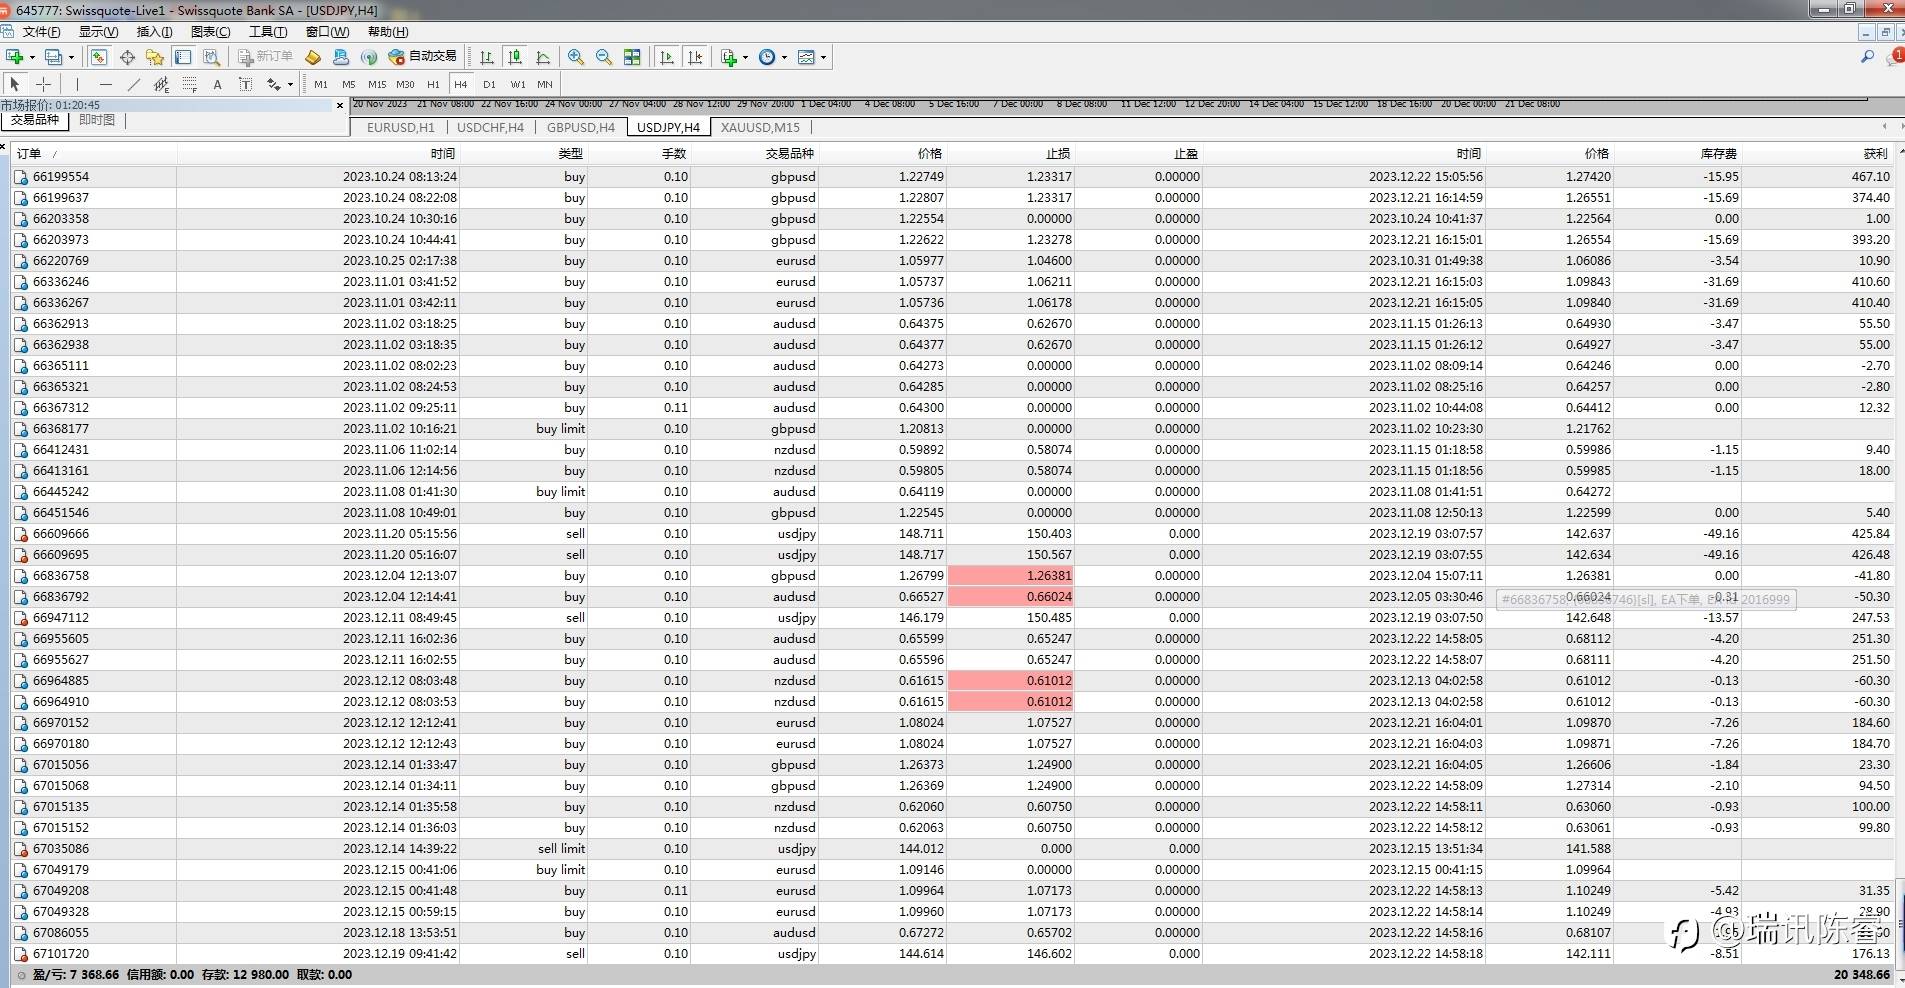Switch chart display to candlesticks
The width and height of the screenshot is (1905, 988).
click(515, 57)
